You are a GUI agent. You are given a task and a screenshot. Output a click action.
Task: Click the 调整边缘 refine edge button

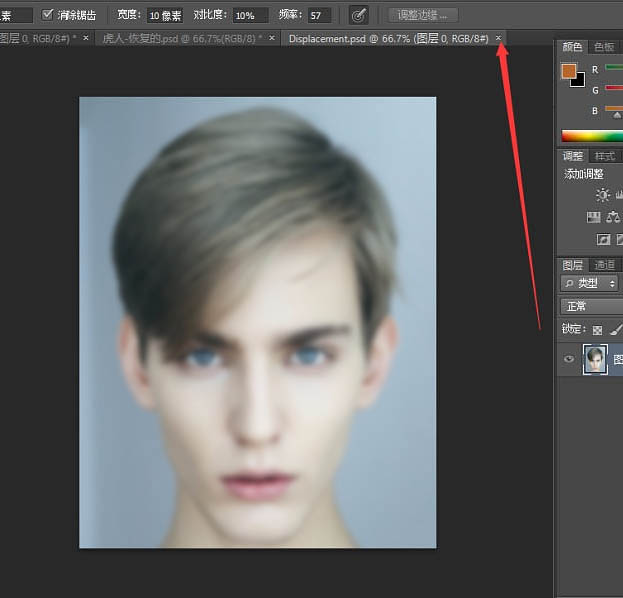tap(423, 15)
